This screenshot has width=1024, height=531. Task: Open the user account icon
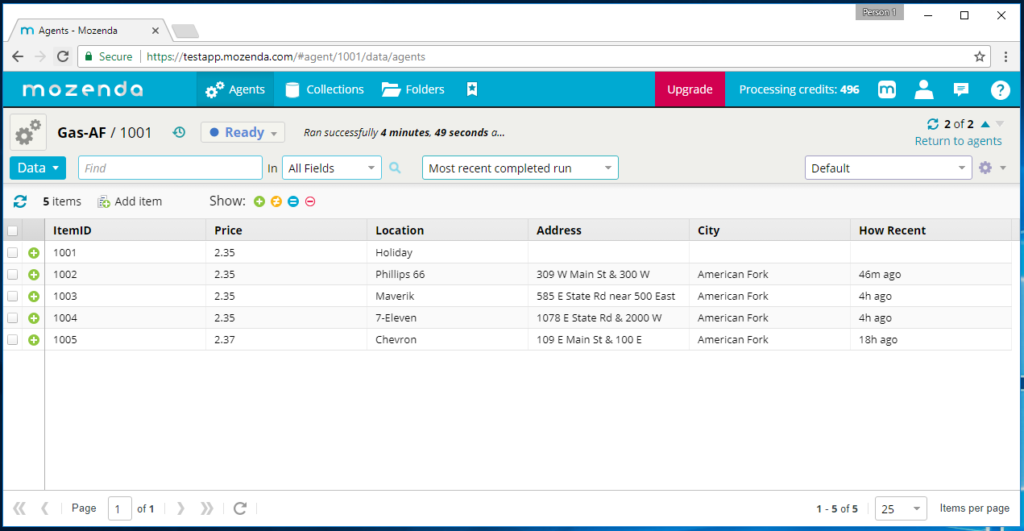pos(924,89)
